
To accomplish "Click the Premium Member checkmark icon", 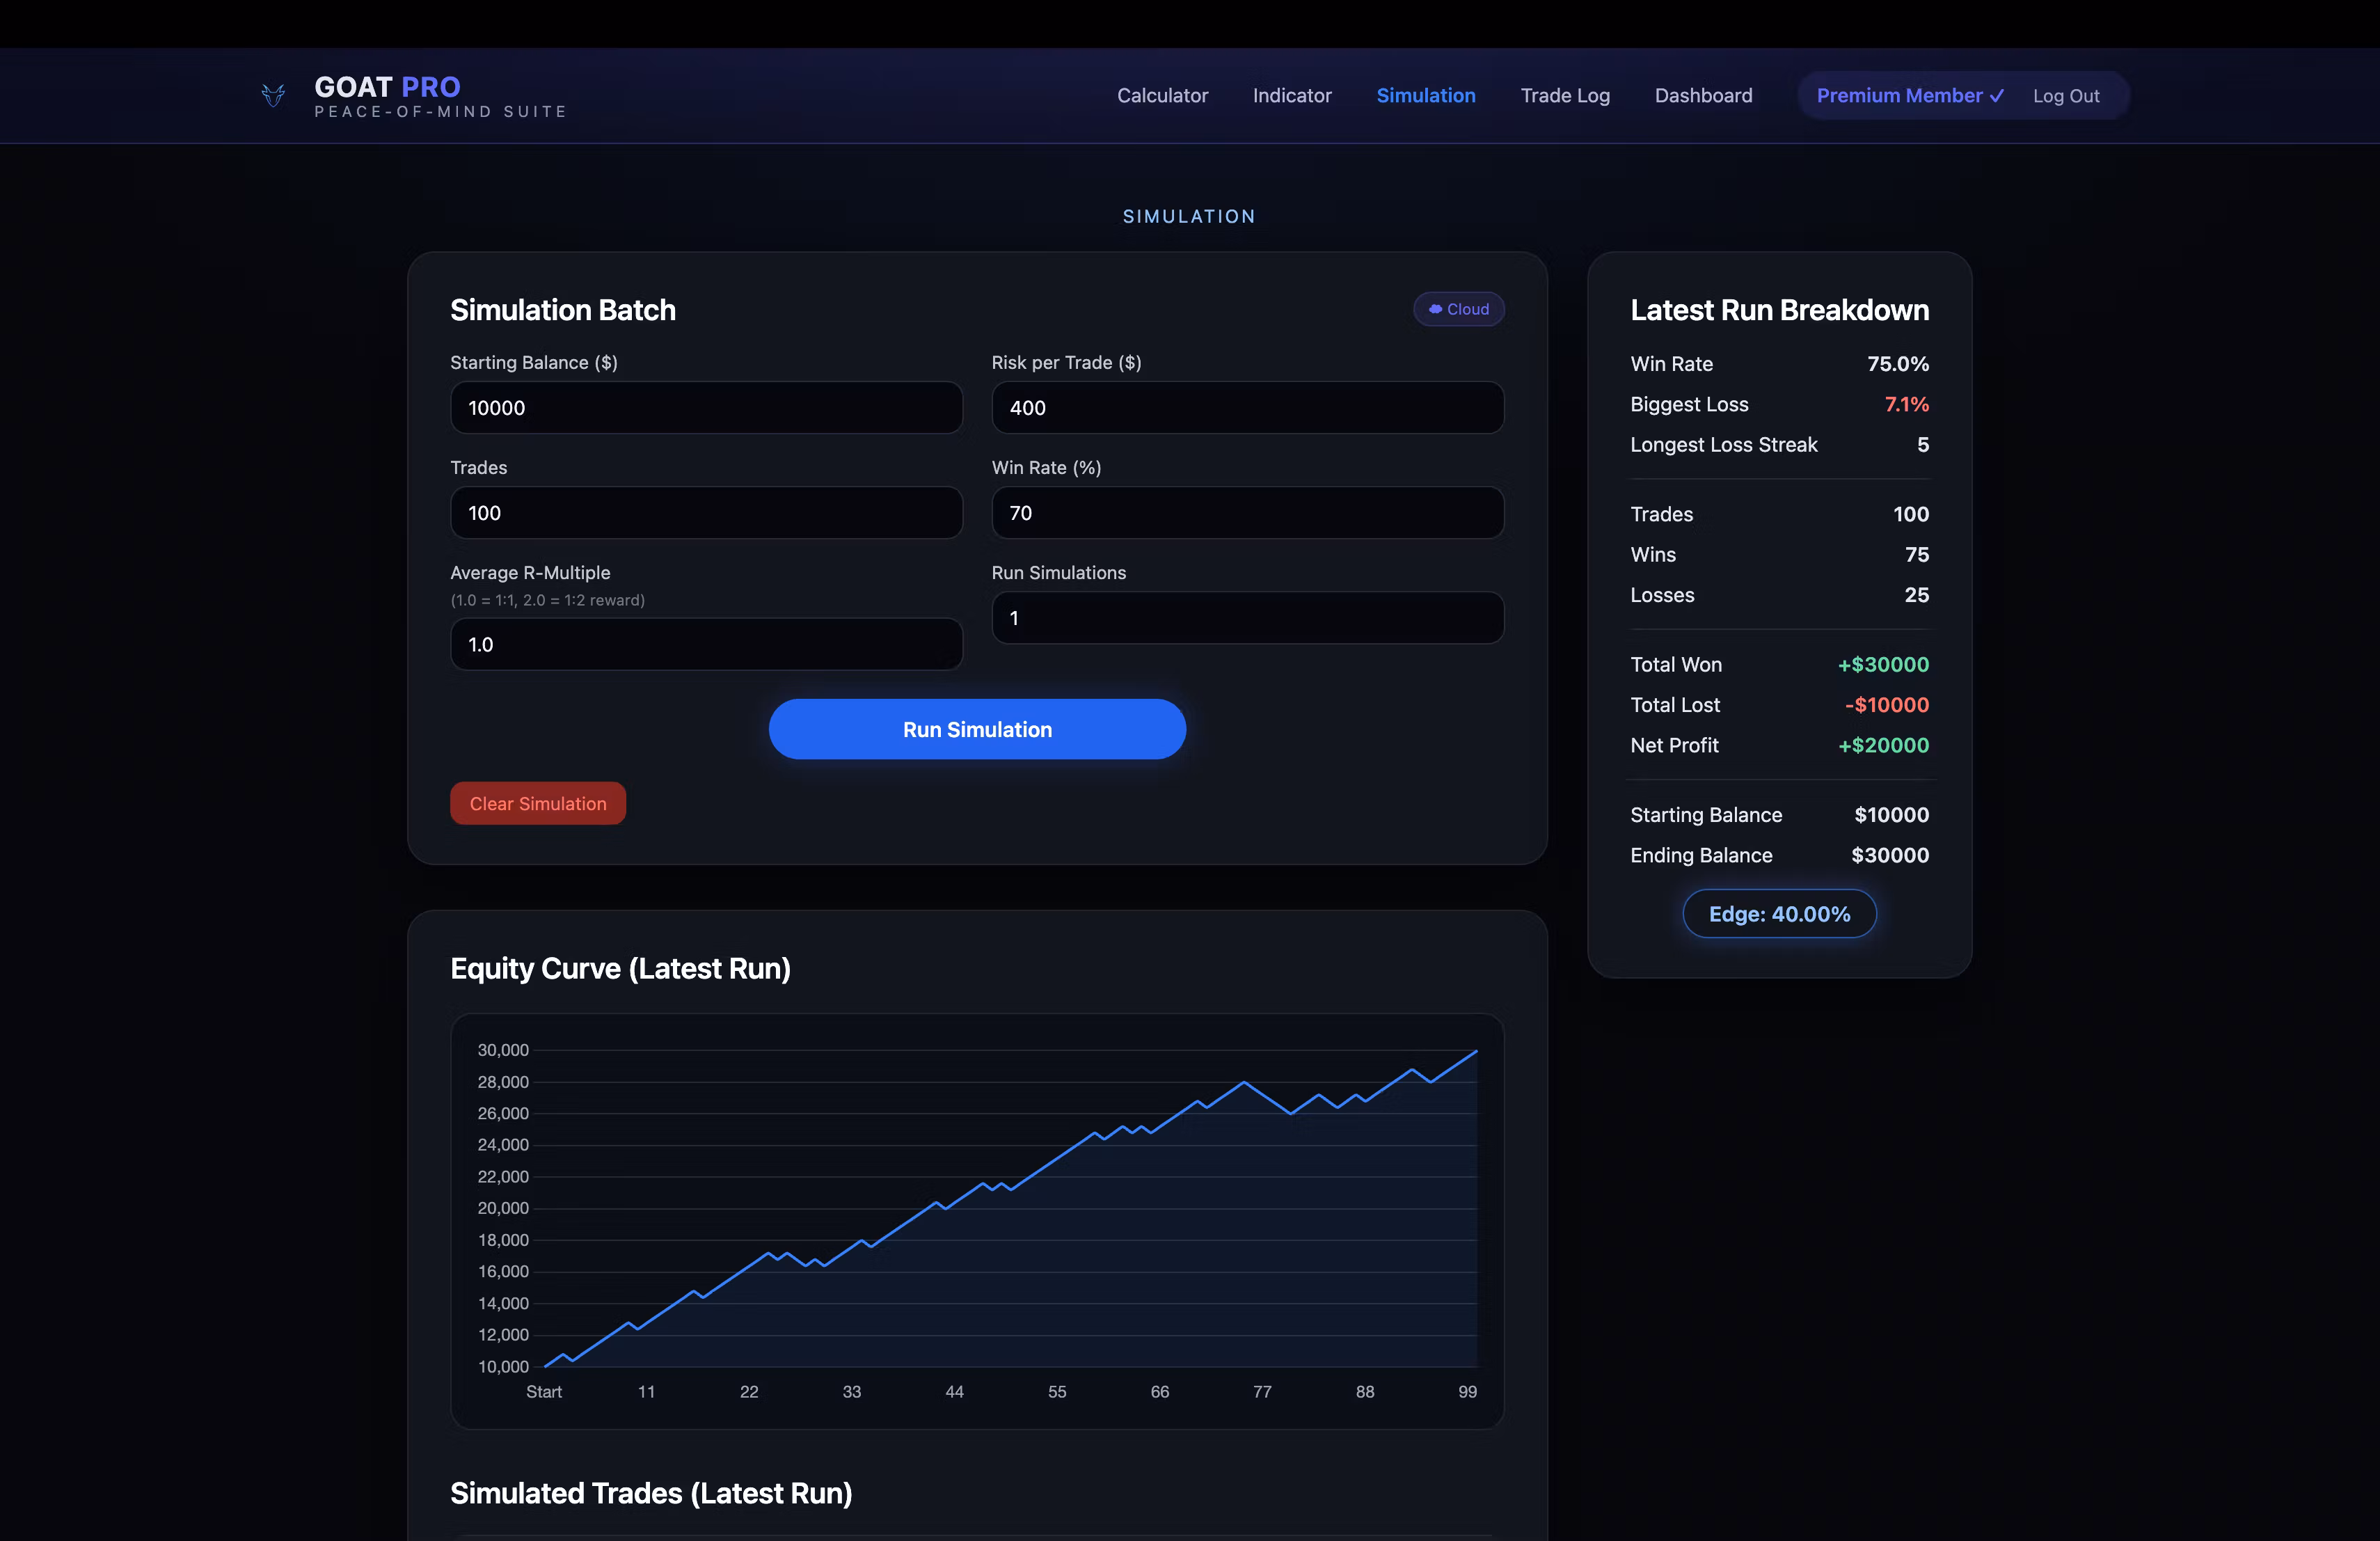I will tap(1997, 96).
